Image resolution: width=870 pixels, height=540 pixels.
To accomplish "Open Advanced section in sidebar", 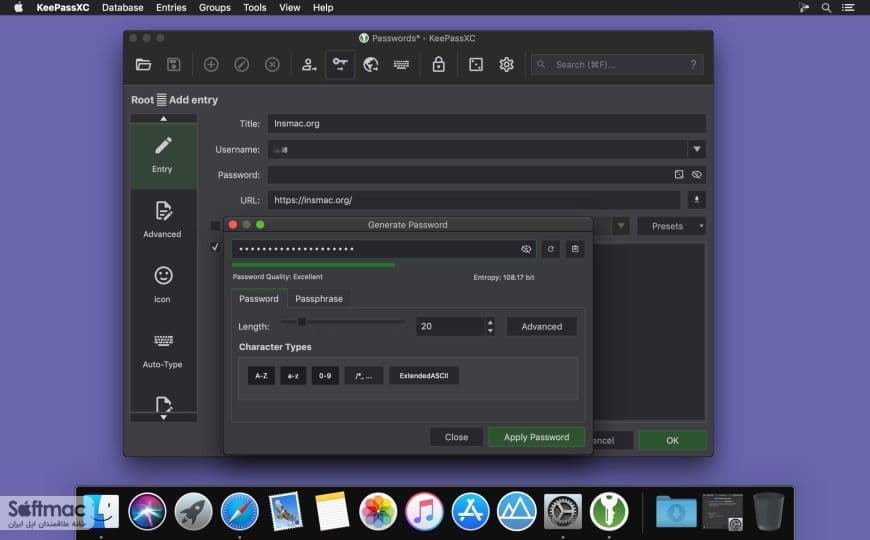I will pos(163,220).
